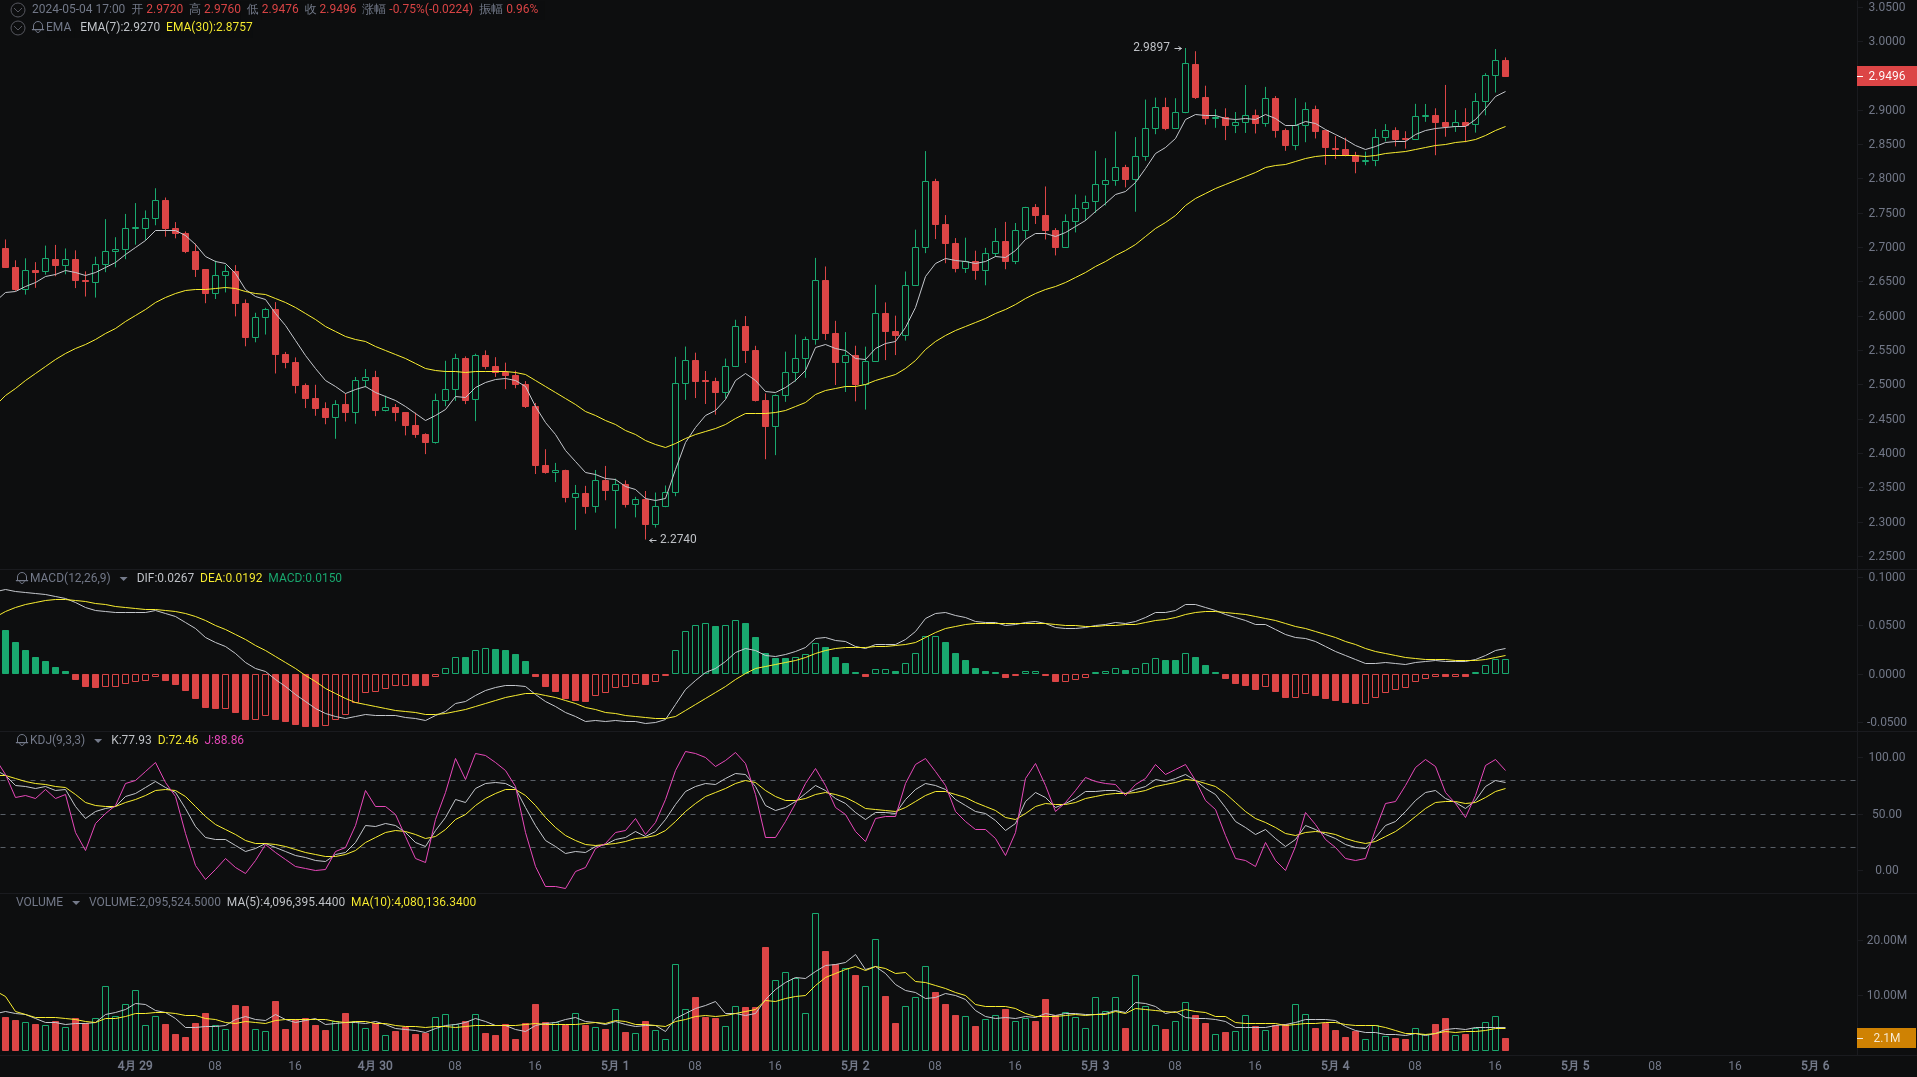Select the 4月29 date on the time axis
The width and height of the screenshot is (1917, 1077).
click(x=135, y=1065)
